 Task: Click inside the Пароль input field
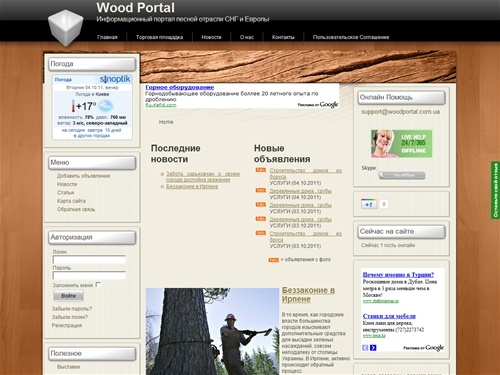[89, 275]
